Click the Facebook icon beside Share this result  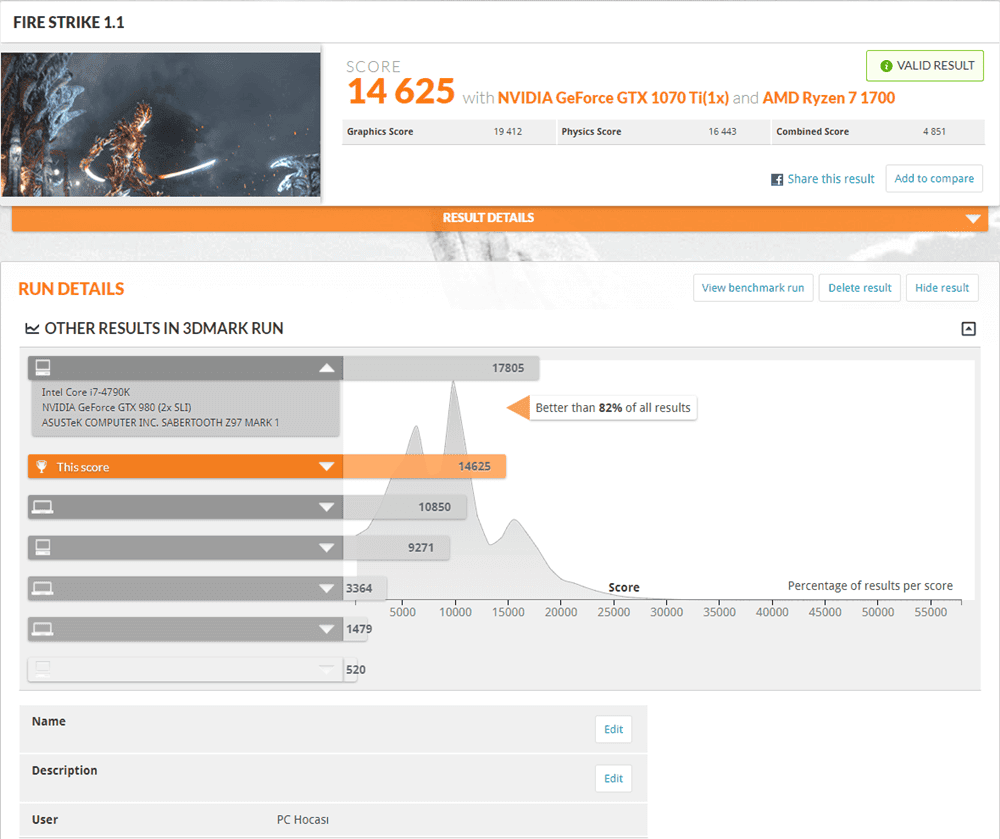pyautogui.click(x=777, y=180)
